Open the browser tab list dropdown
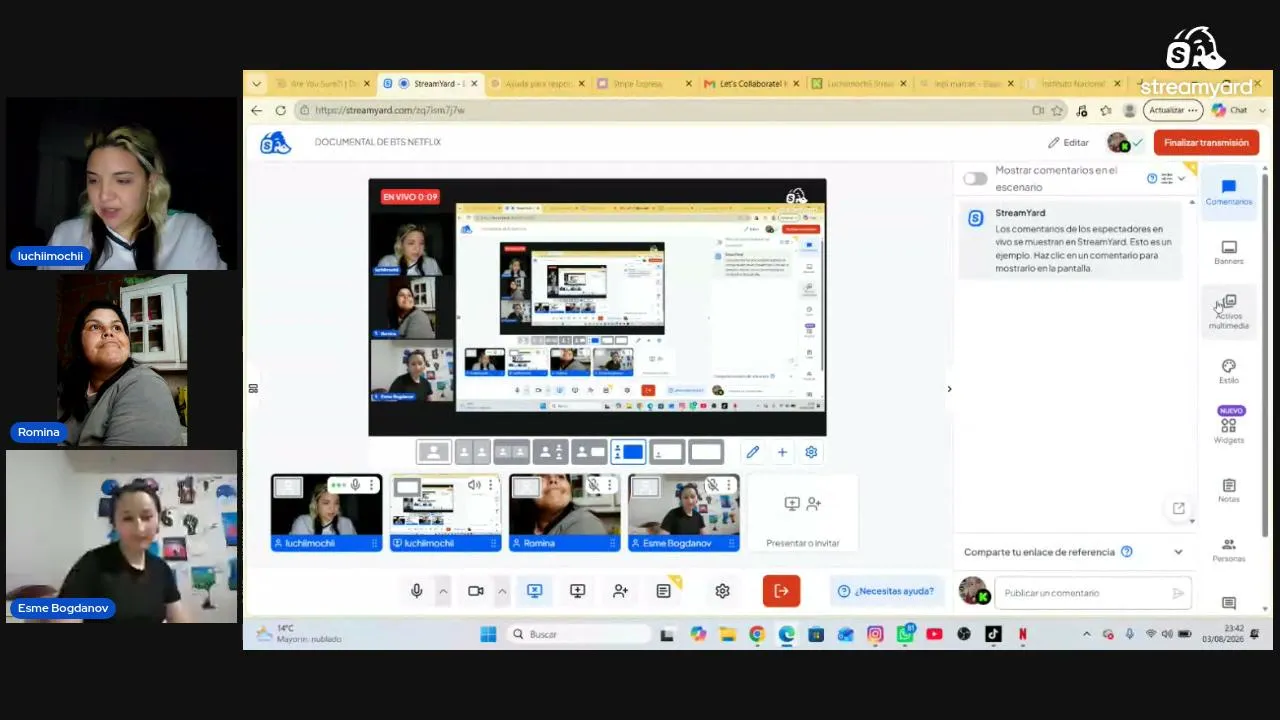The height and width of the screenshot is (720, 1280). [257, 83]
